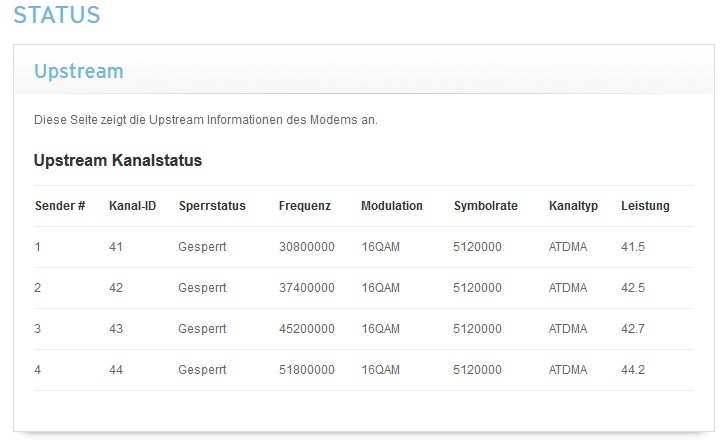The image size is (722, 448).
Task: Click the Upstream panel title
Action: click(x=78, y=71)
